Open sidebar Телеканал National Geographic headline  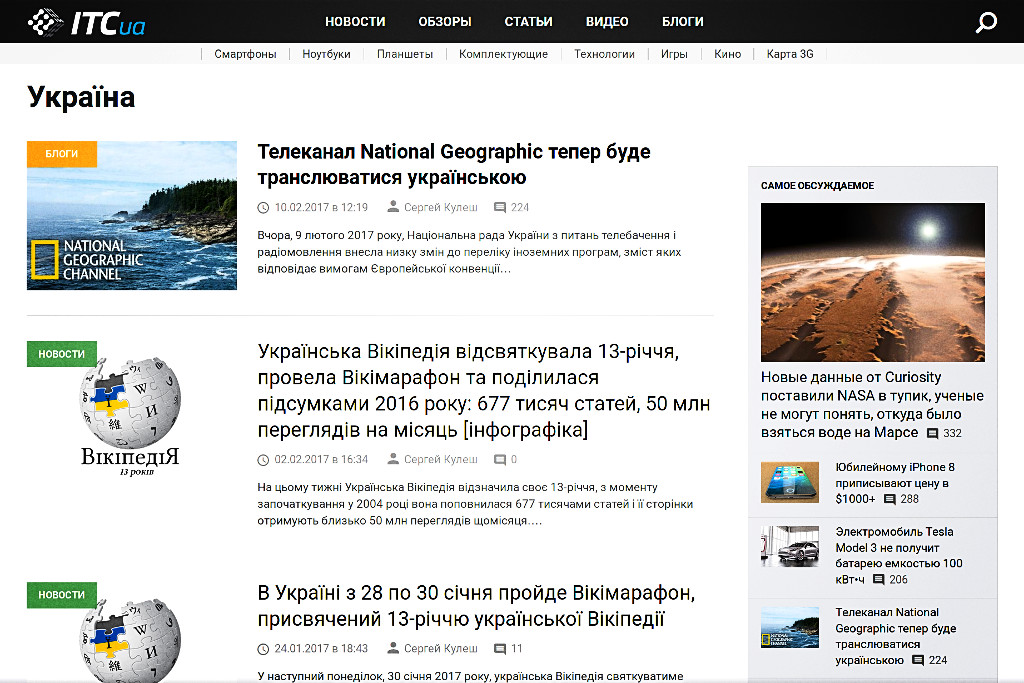point(895,636)
